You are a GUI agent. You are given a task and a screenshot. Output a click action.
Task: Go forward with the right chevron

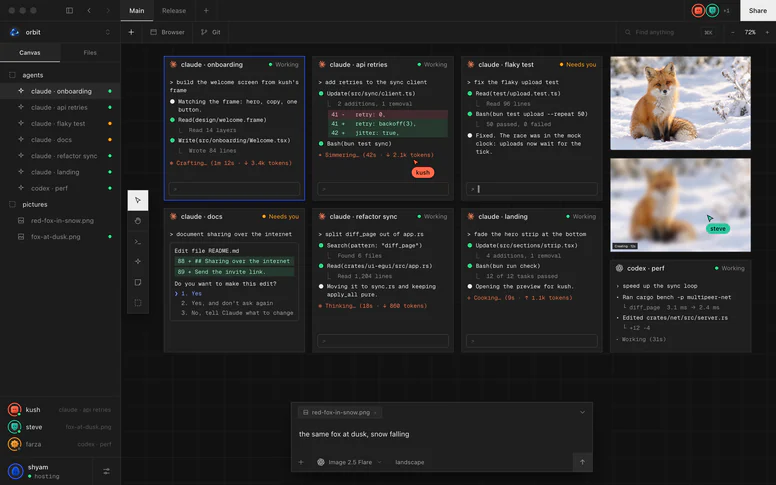[x=108, y=10]
